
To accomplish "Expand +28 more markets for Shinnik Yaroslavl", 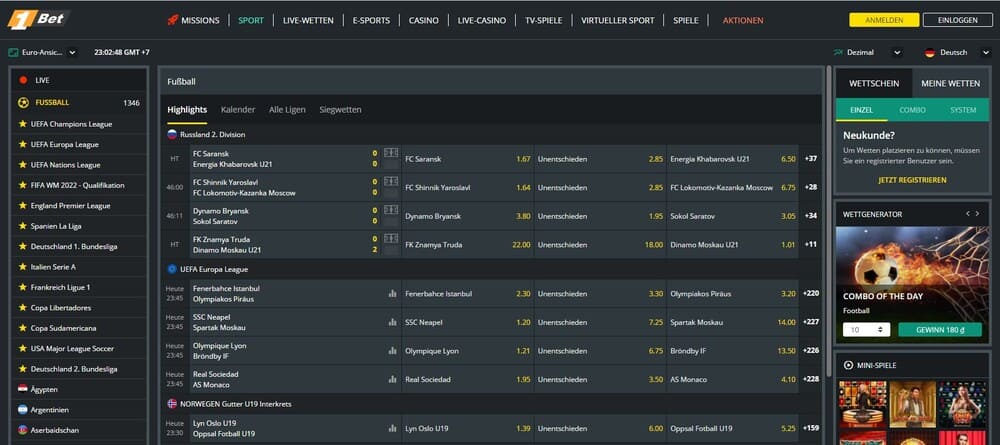I will 811,187.
